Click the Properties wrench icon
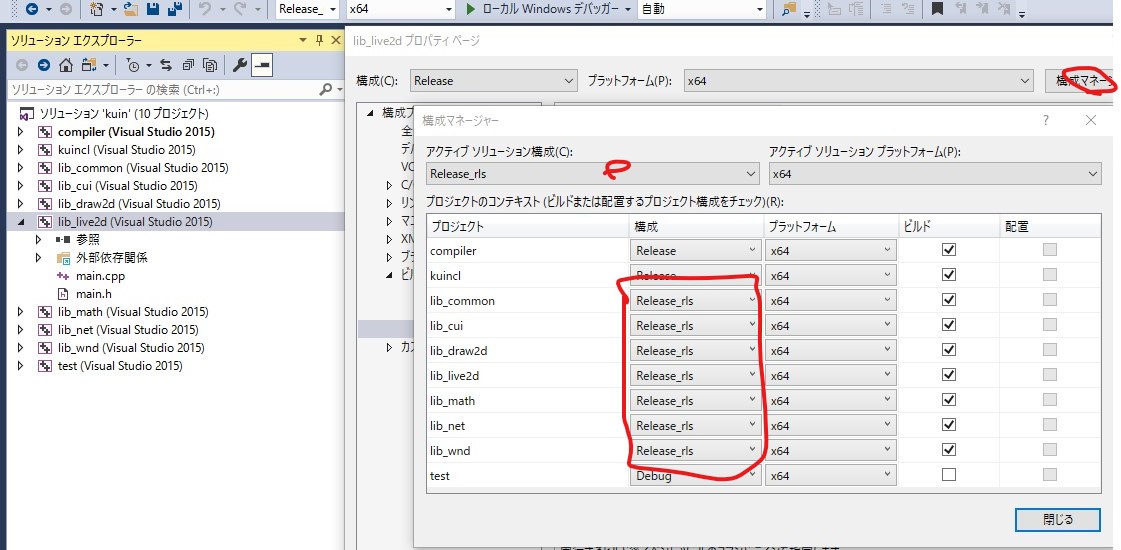The image size is (1121, 550). click(x=240, y=65)
